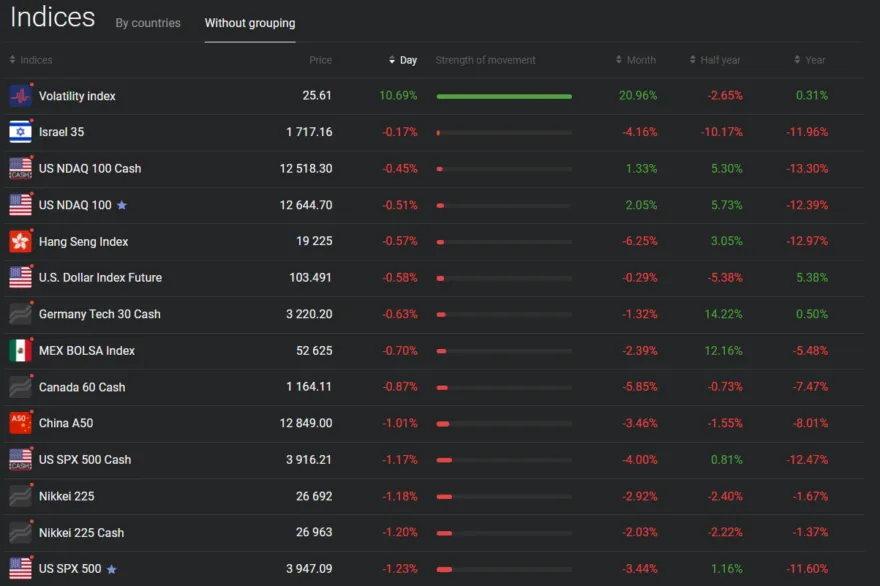Click the Canada 60 Cash icon
The width and height of the screenshot is (880, 586).
coord(20,387)
